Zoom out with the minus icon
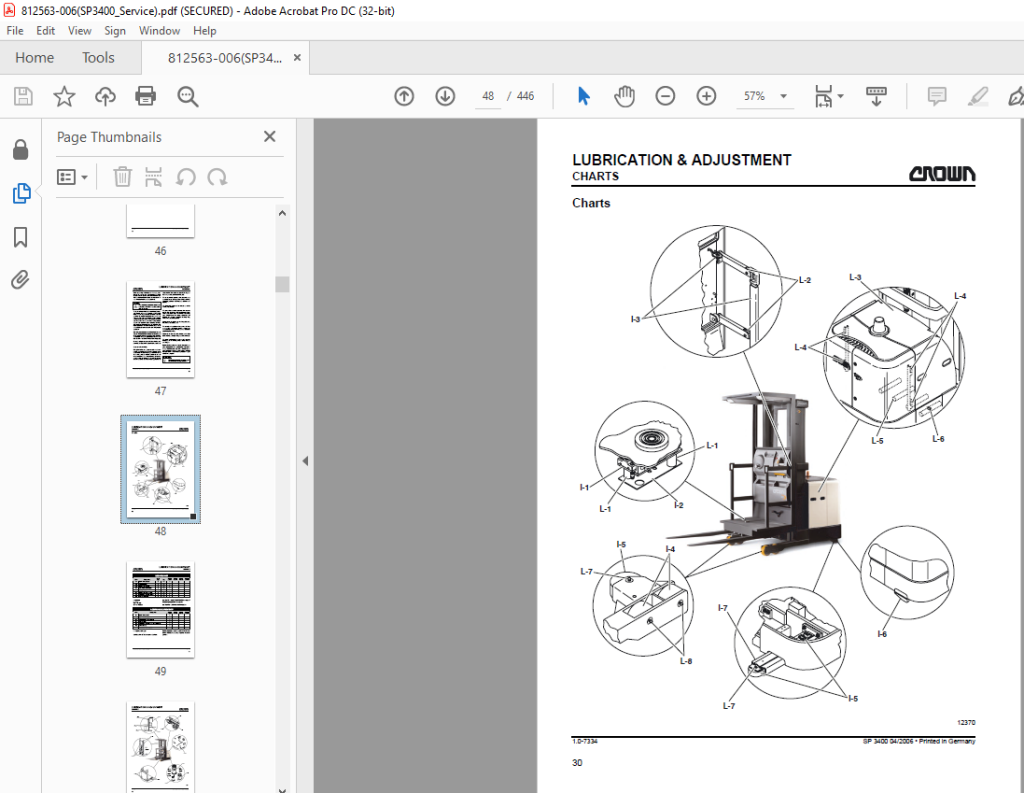 point(665,97)
